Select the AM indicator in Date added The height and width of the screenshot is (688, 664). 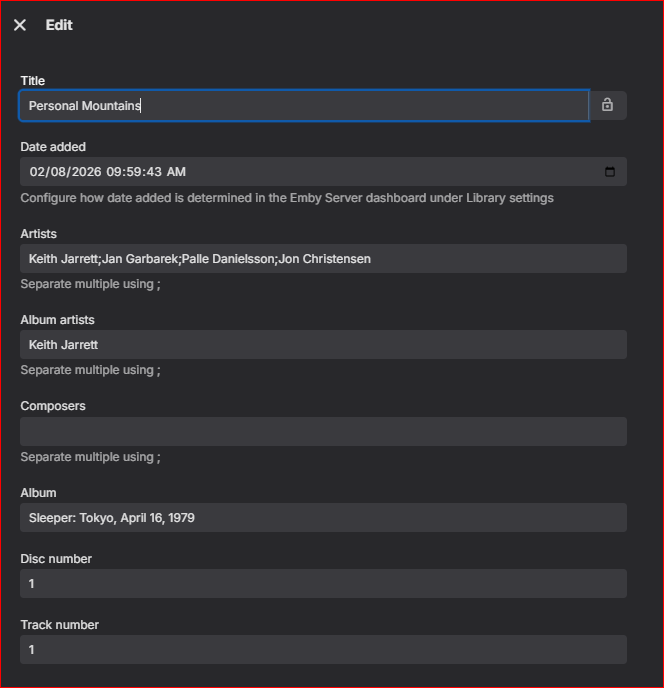tap(176, 172)
